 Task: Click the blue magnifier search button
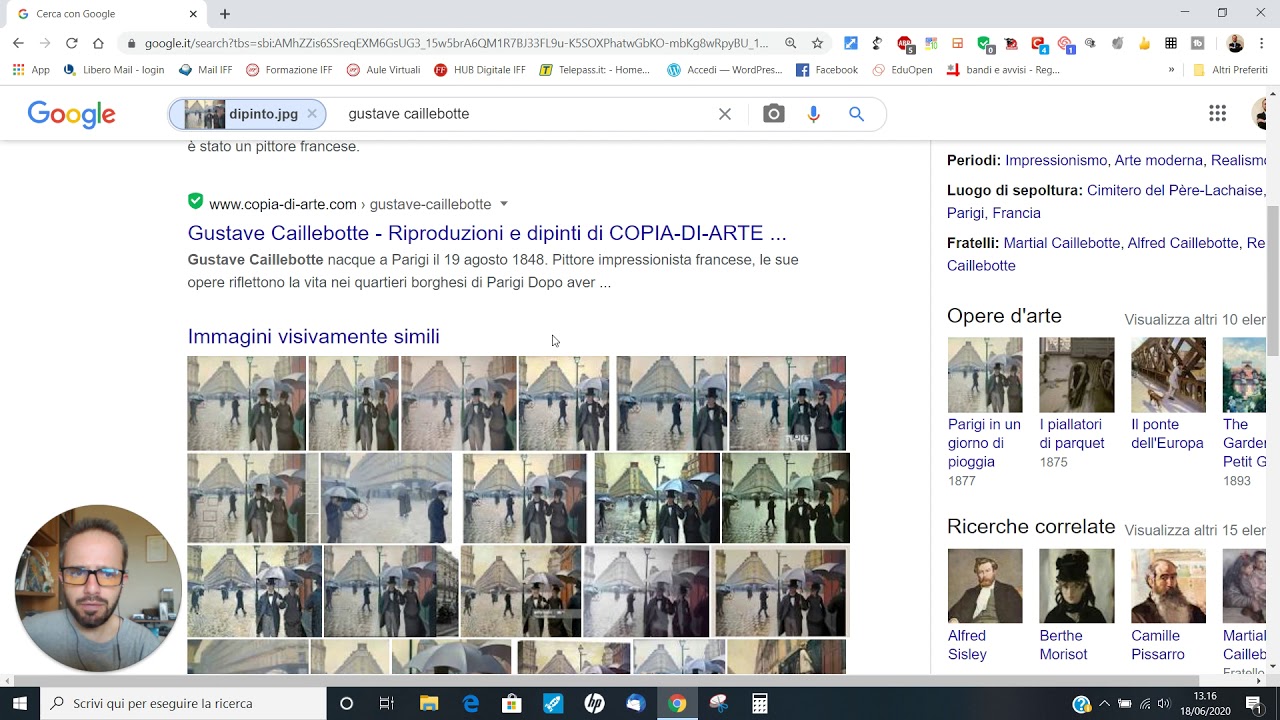856,114
